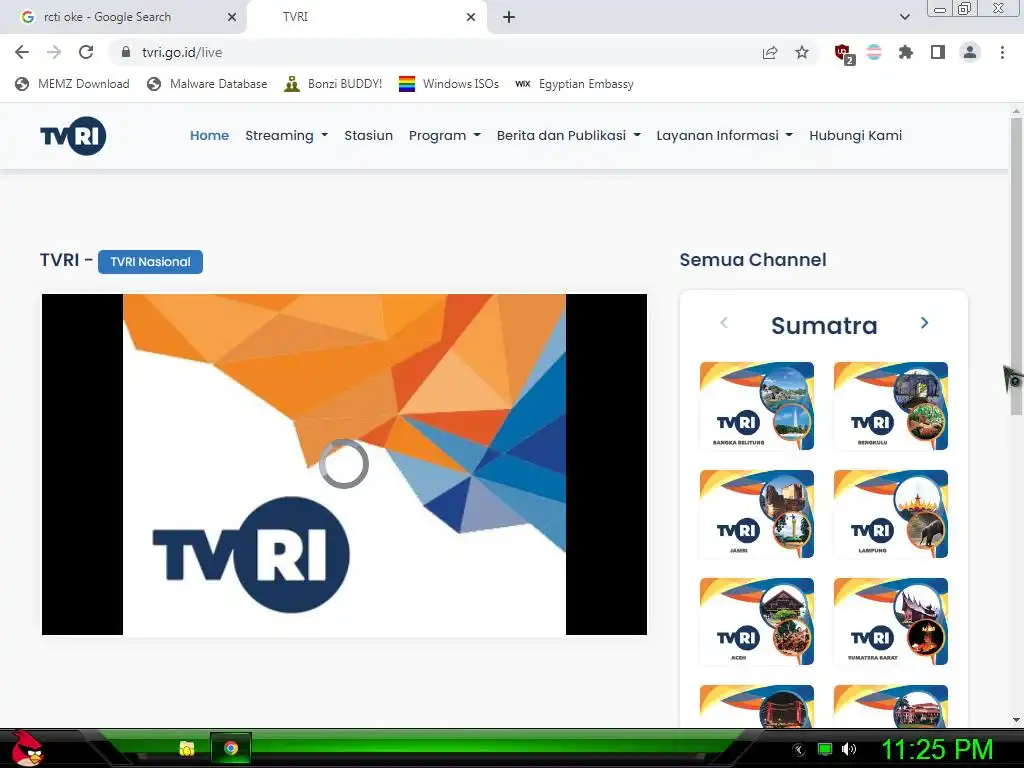Open the Extensions puzzle piece menu
The image size is (1024, 768).
pos(905,52)
